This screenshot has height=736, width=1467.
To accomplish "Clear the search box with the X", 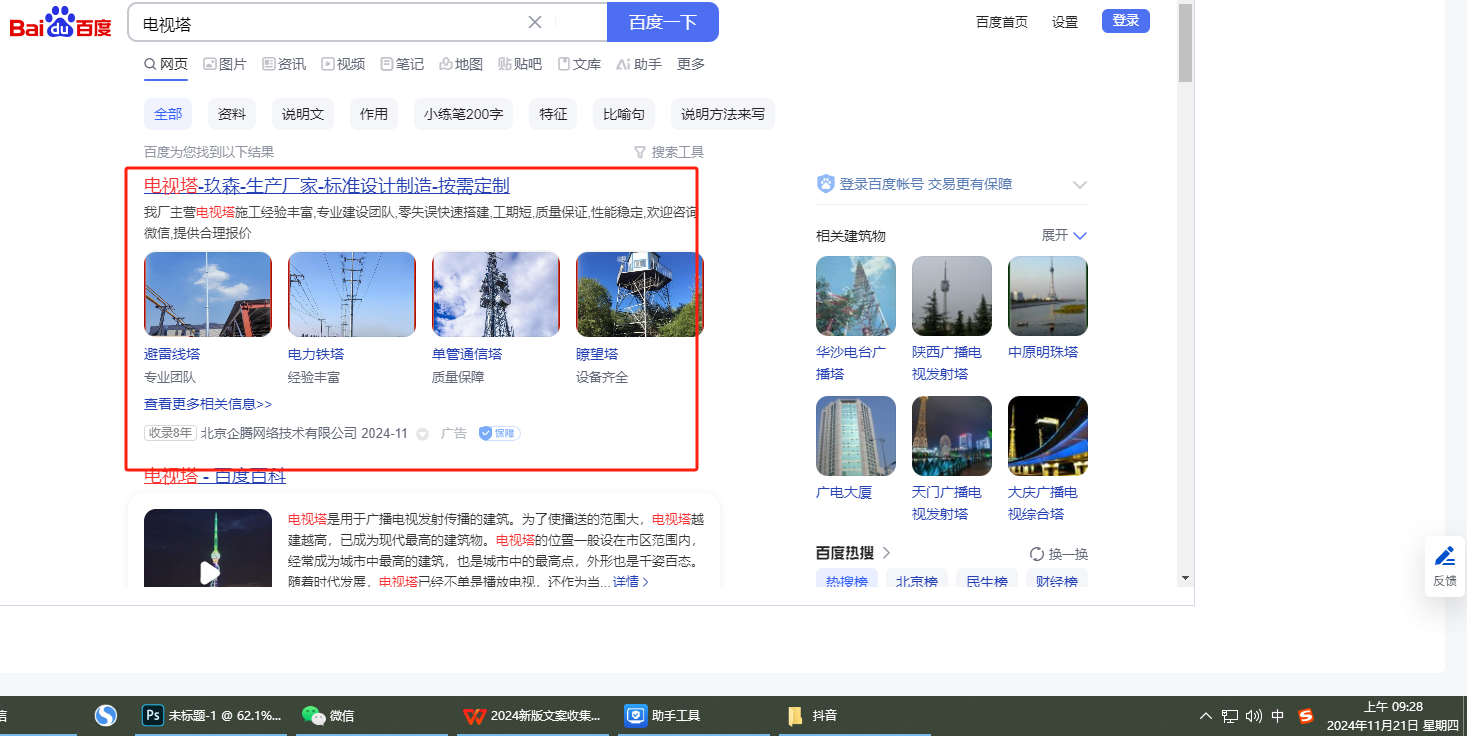I will coord(535,22).
